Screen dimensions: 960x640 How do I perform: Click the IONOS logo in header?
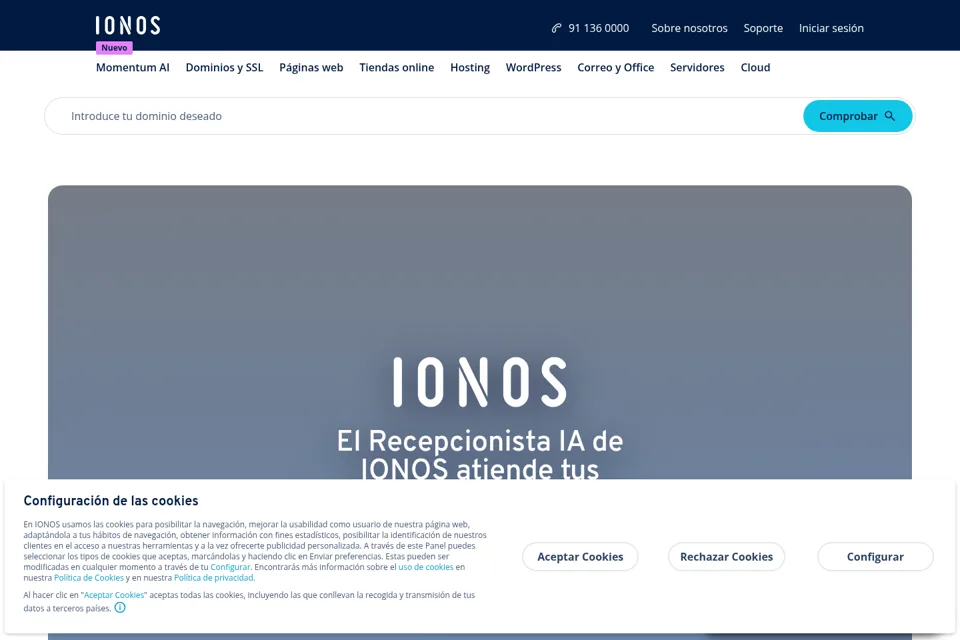coord(128,25)
